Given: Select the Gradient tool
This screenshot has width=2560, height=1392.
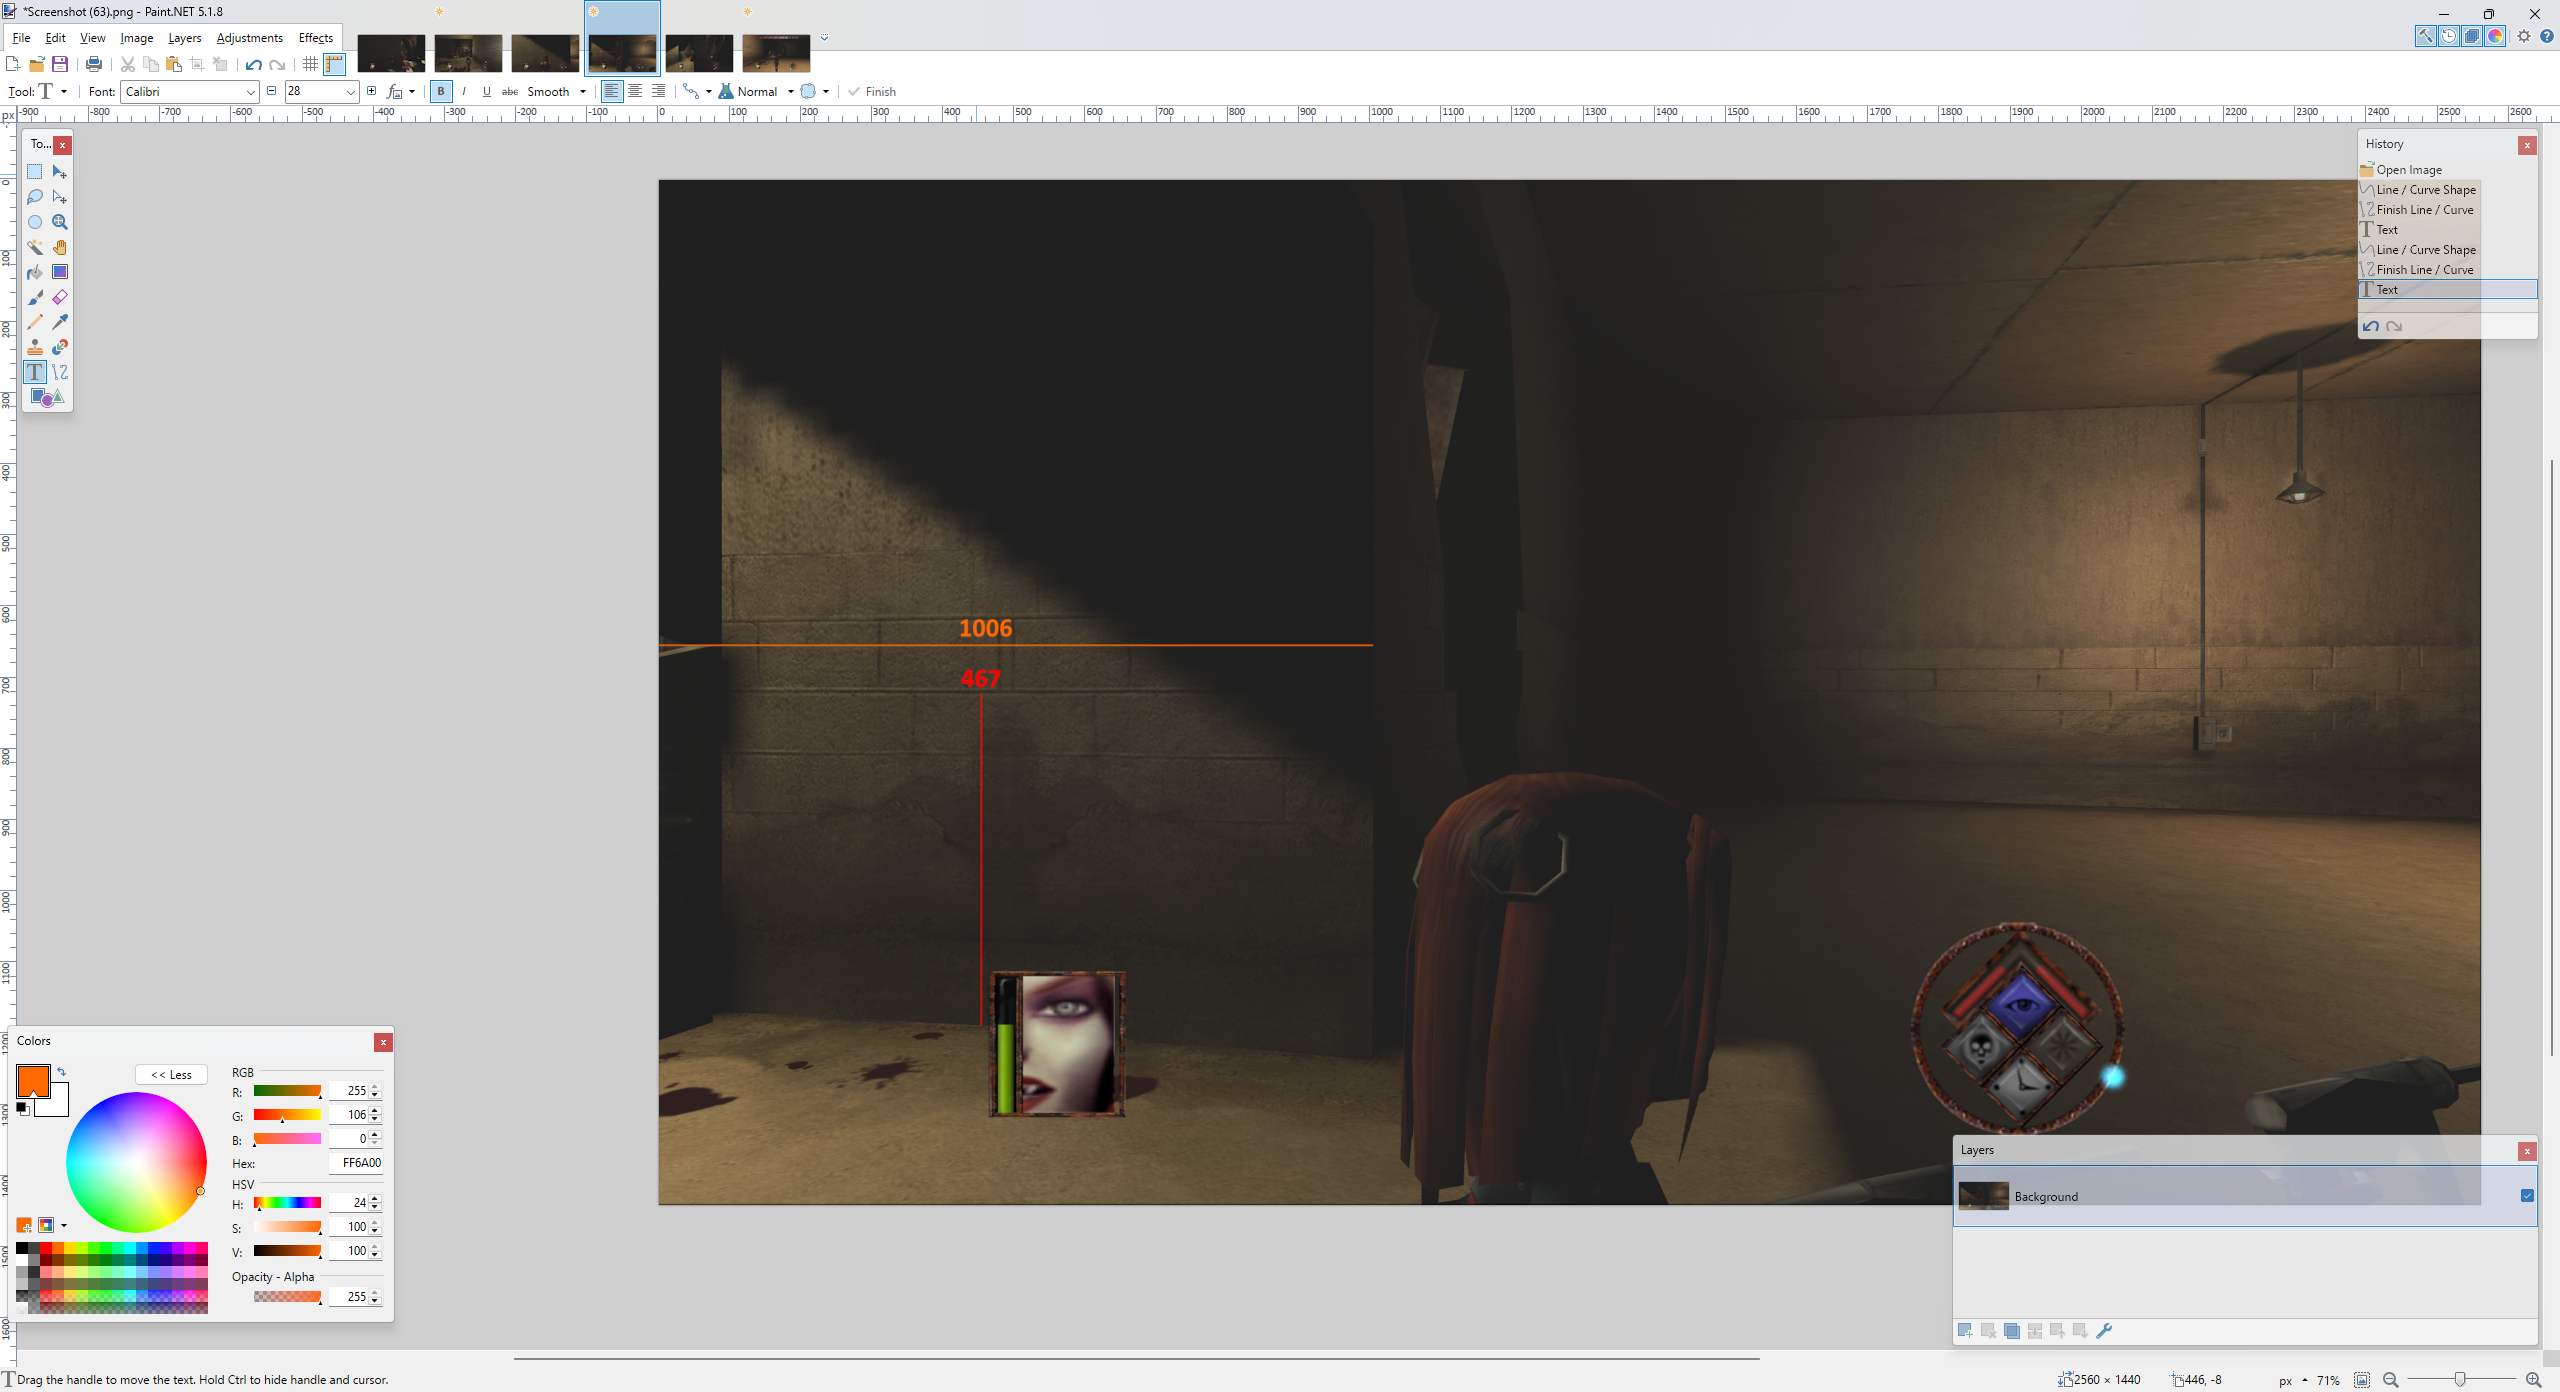Looking at the screenshot, I should 60,272.
